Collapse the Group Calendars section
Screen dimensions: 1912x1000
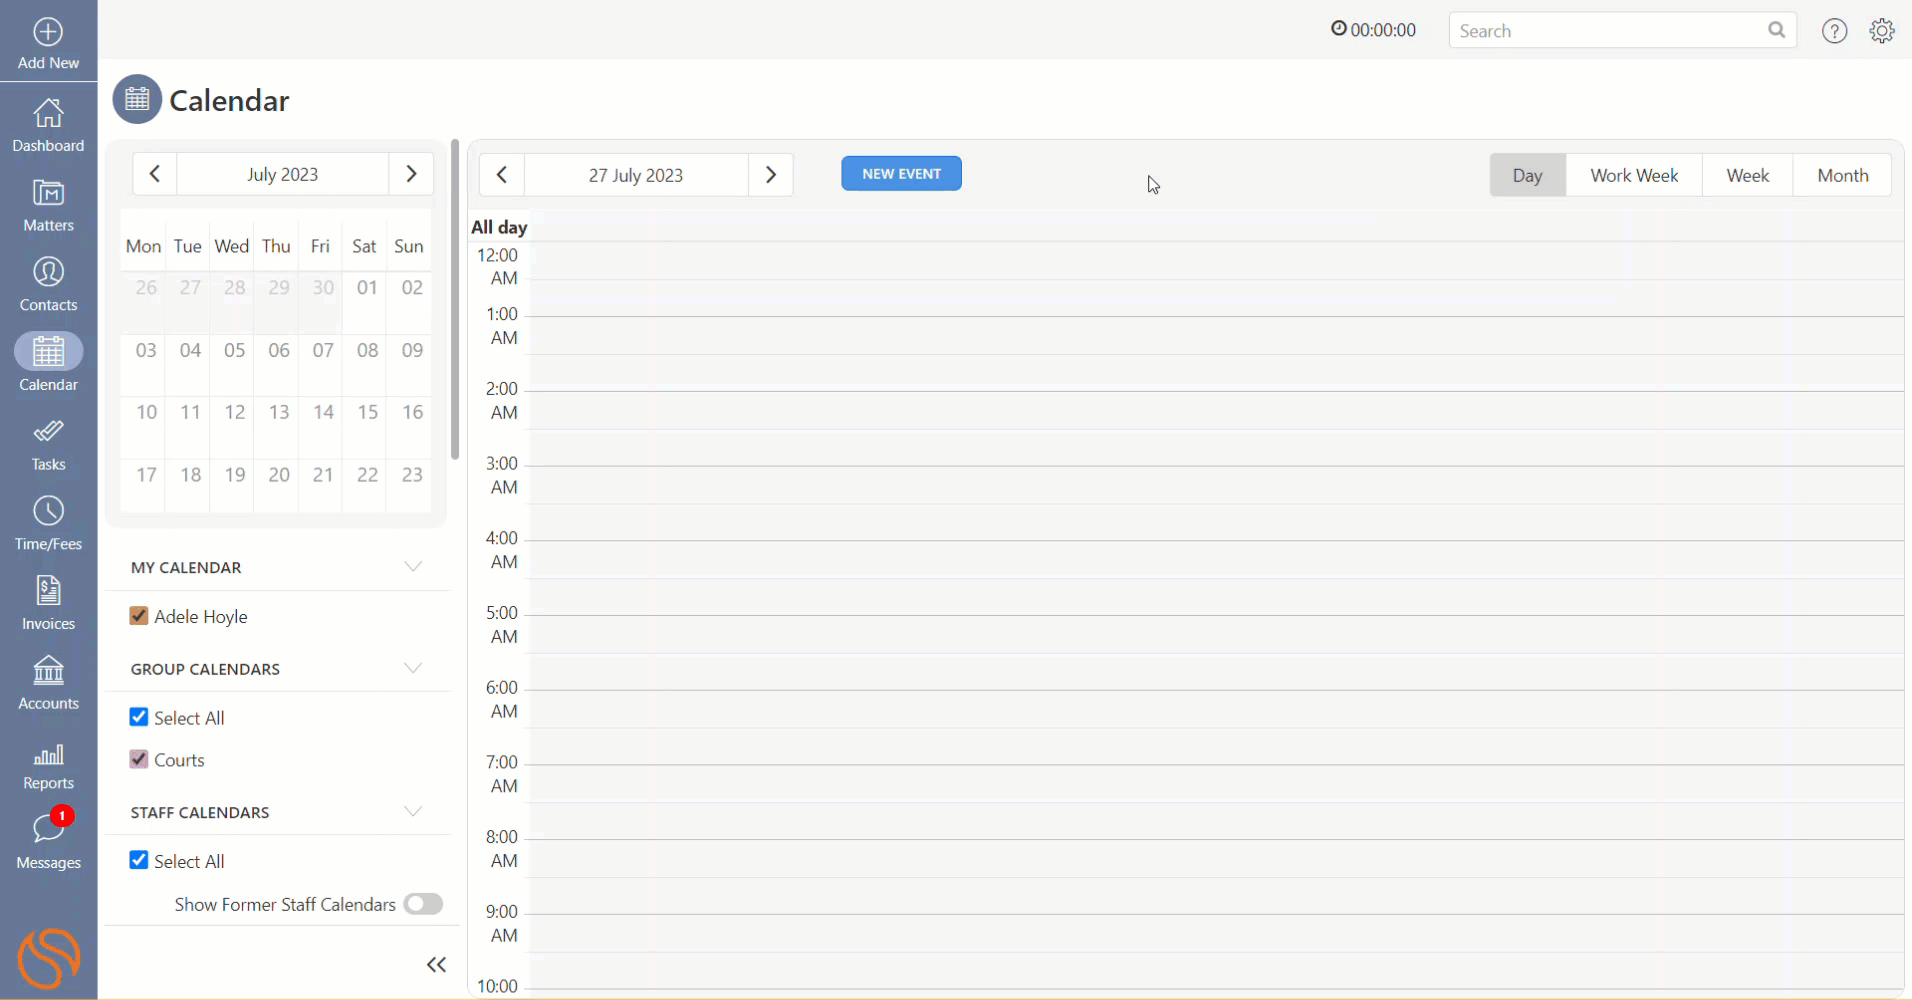pos(413,668)
